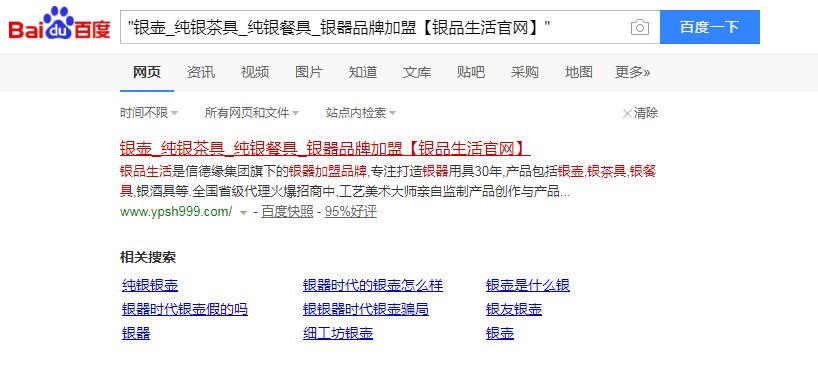This screenshot has height=370, width=818.
Task: Open the 百度快照 cached link
Action: (x=287, y=212)
